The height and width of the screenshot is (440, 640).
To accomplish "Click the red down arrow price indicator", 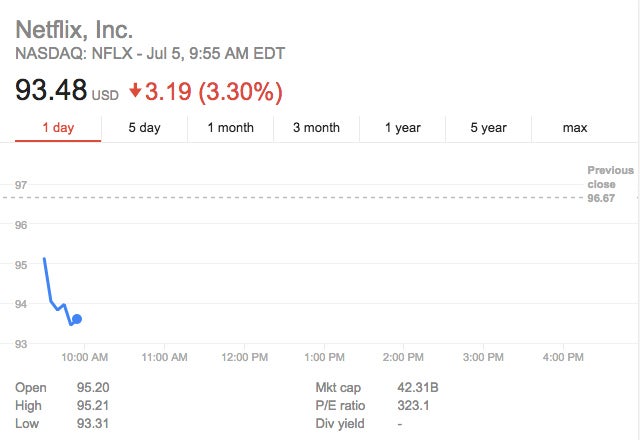I will click(x=135, y=93).
